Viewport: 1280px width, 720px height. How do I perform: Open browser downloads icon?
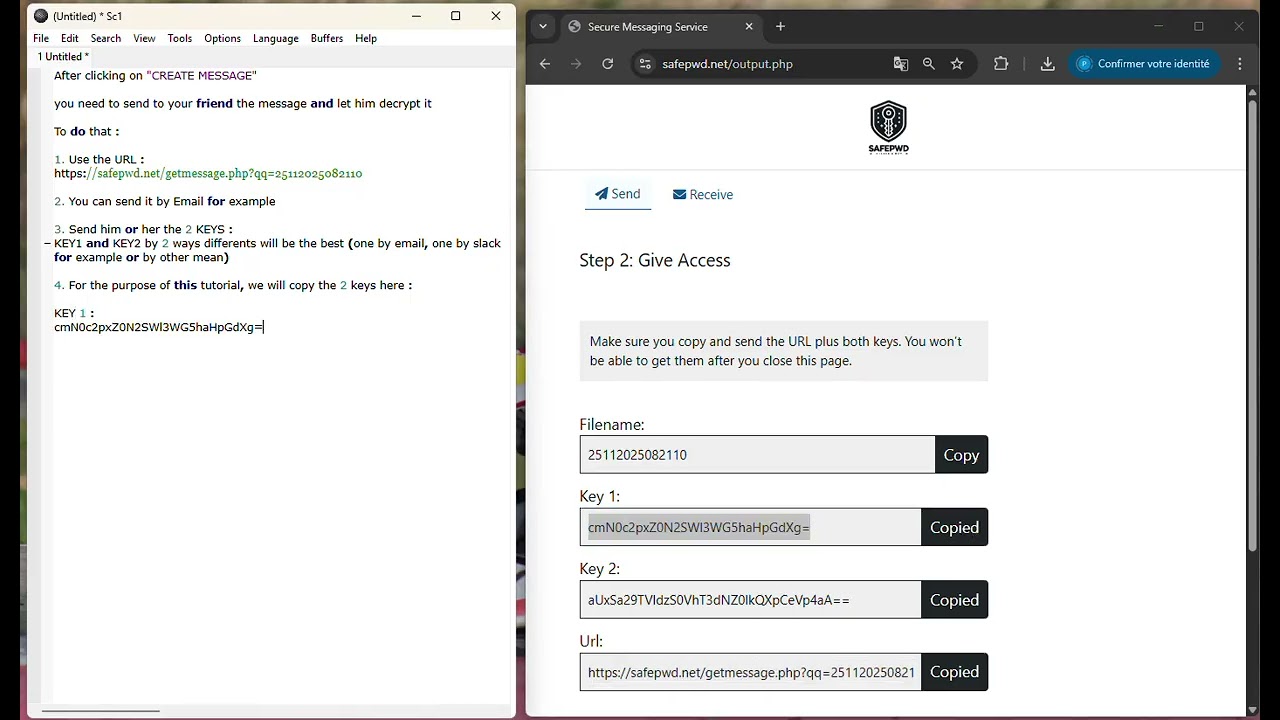point(1047,64)
